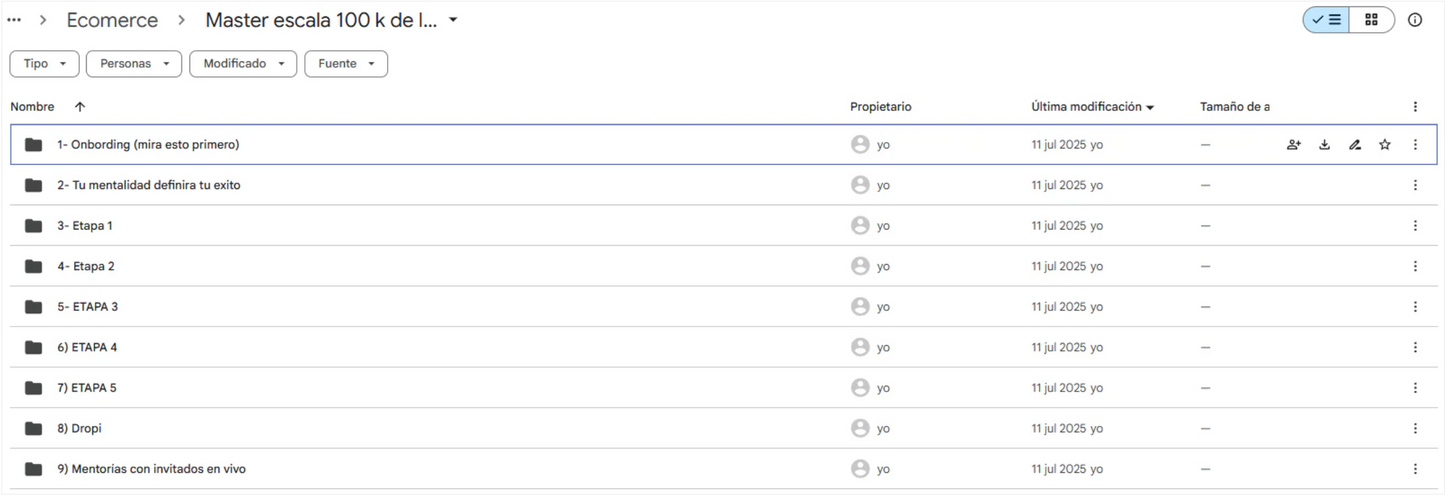Rename the Onbording folder with pencil icon
The height and width of the screenshot is (496, 1445).
pyautogui.click(x=1355, y=145)
